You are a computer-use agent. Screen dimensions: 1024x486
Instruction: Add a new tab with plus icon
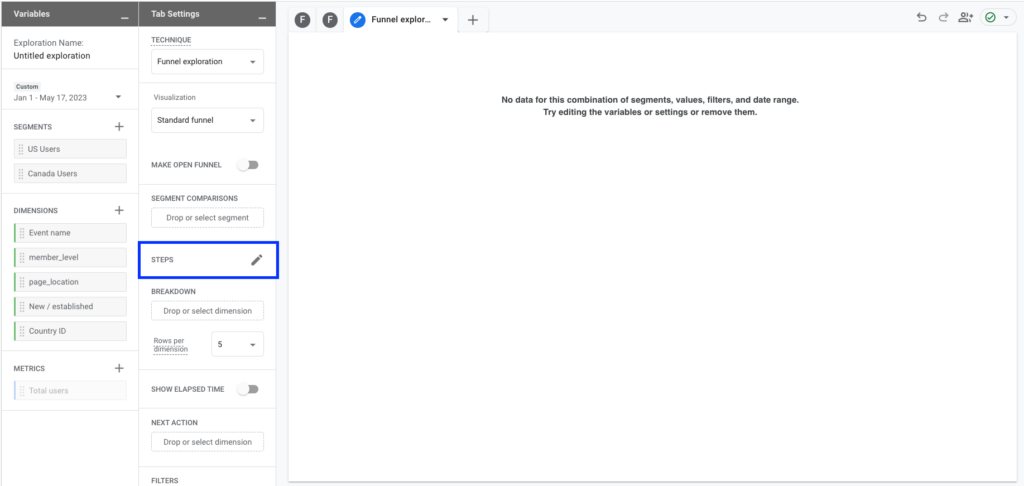pyautogui.click(x=473, y=19)
